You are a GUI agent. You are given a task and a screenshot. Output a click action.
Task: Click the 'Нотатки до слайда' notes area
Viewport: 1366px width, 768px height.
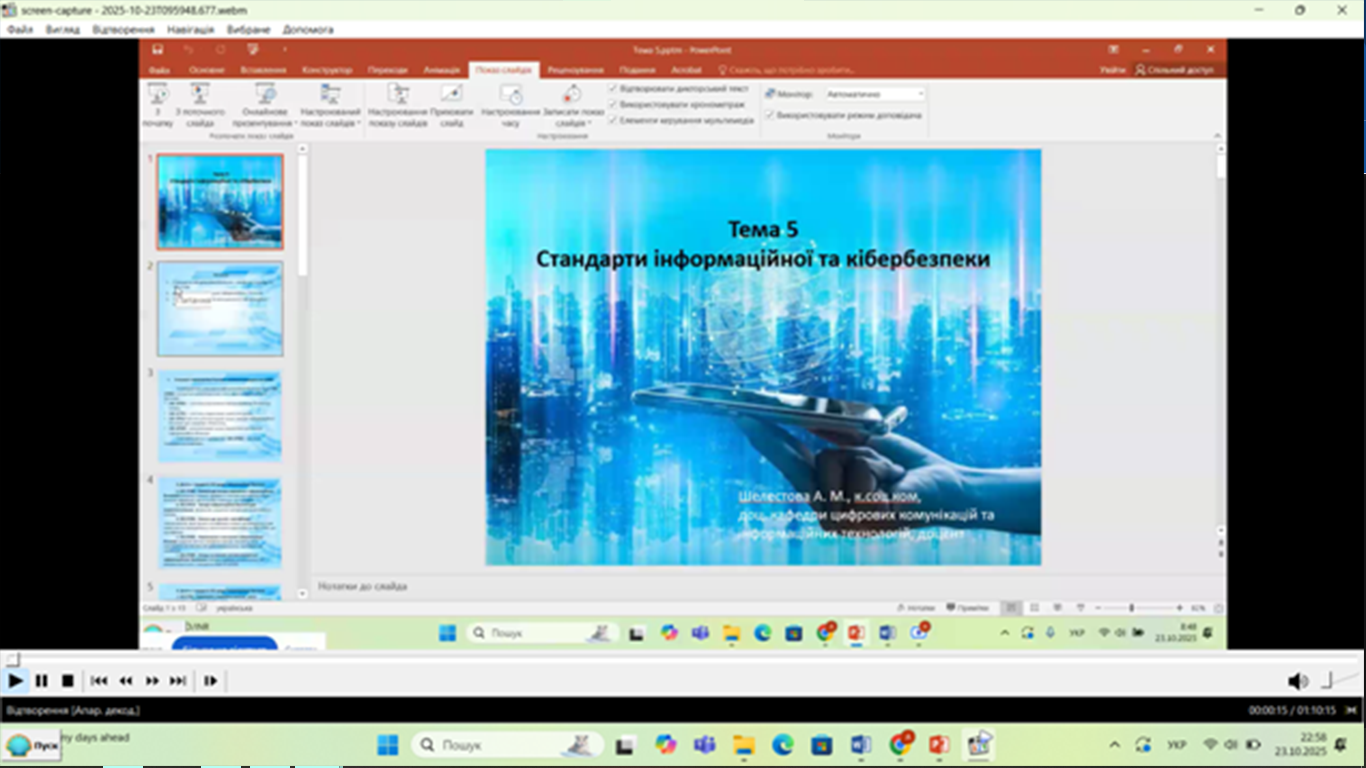coord(700,586)
